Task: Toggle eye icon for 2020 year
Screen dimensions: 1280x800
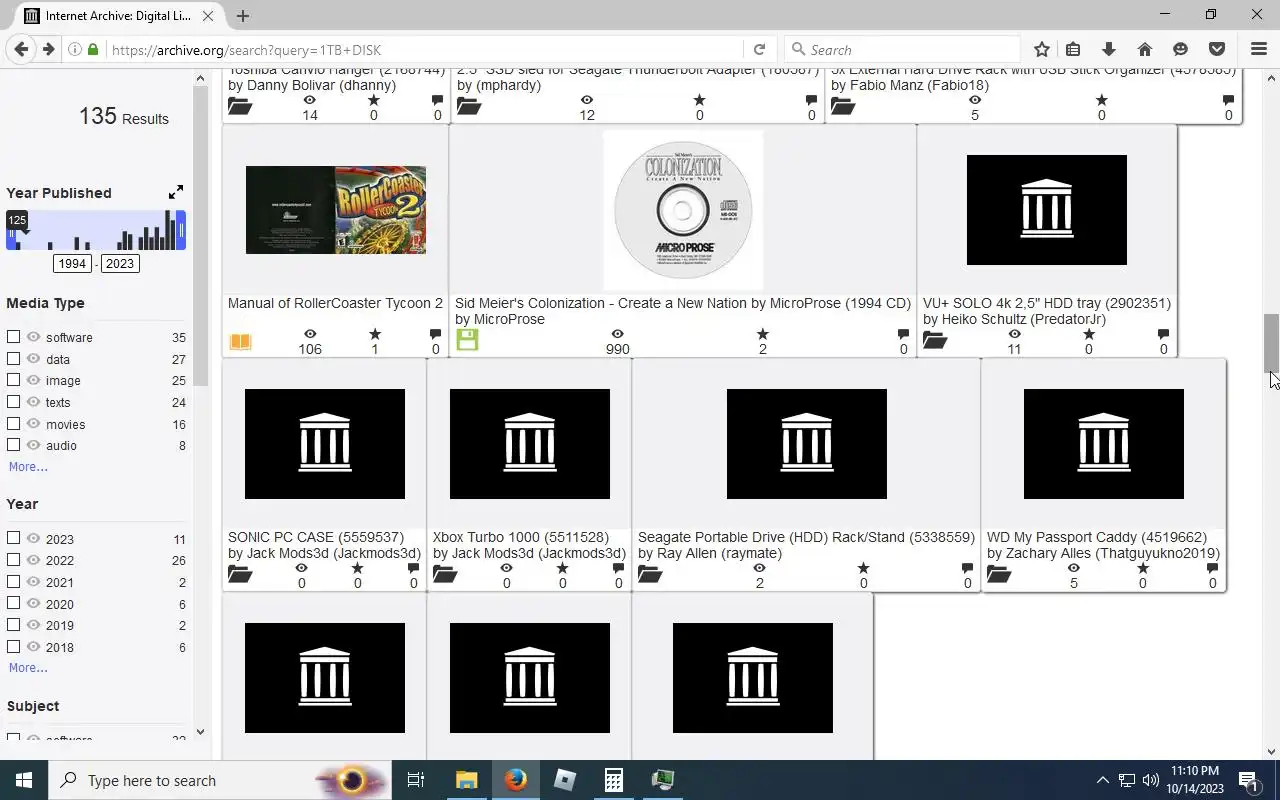Action: point(33,604)
